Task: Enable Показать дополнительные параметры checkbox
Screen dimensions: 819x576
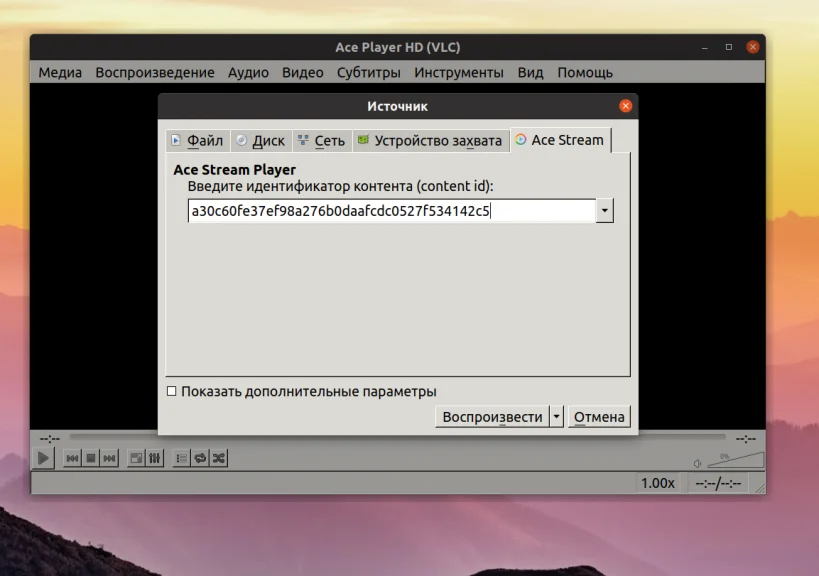Action: click(171, 391)
